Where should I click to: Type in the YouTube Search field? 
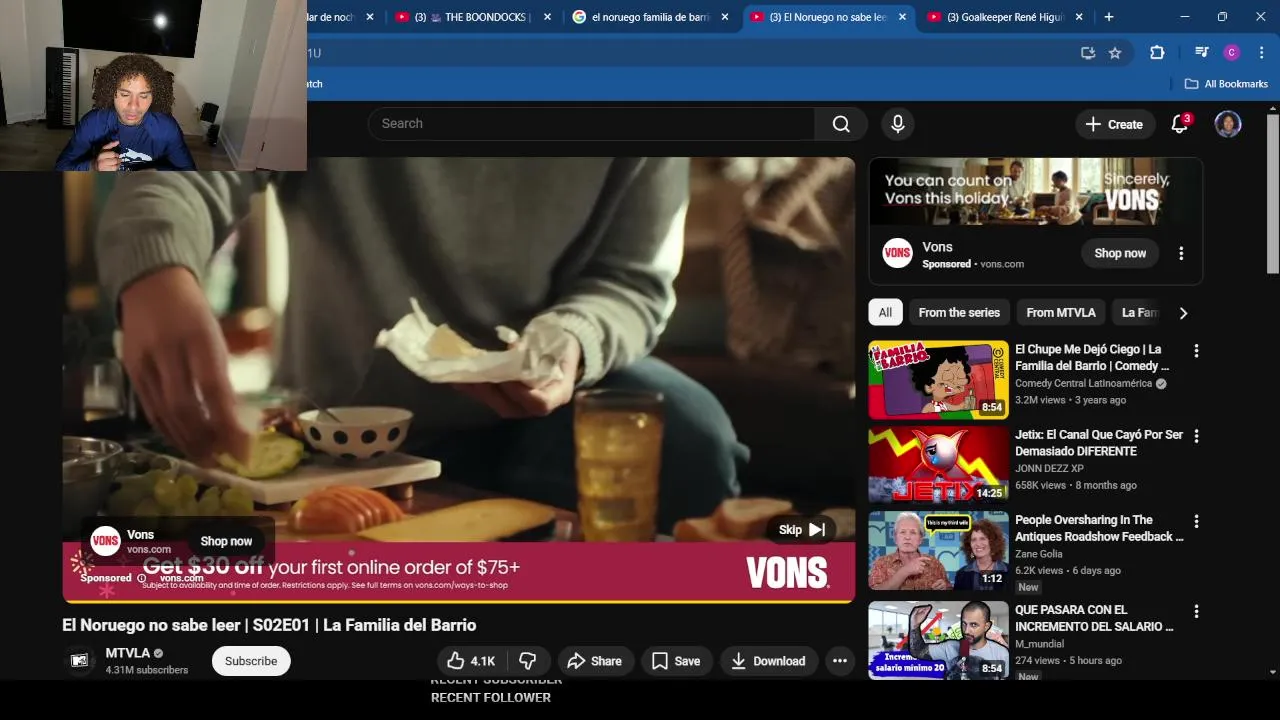click(592, 124)
